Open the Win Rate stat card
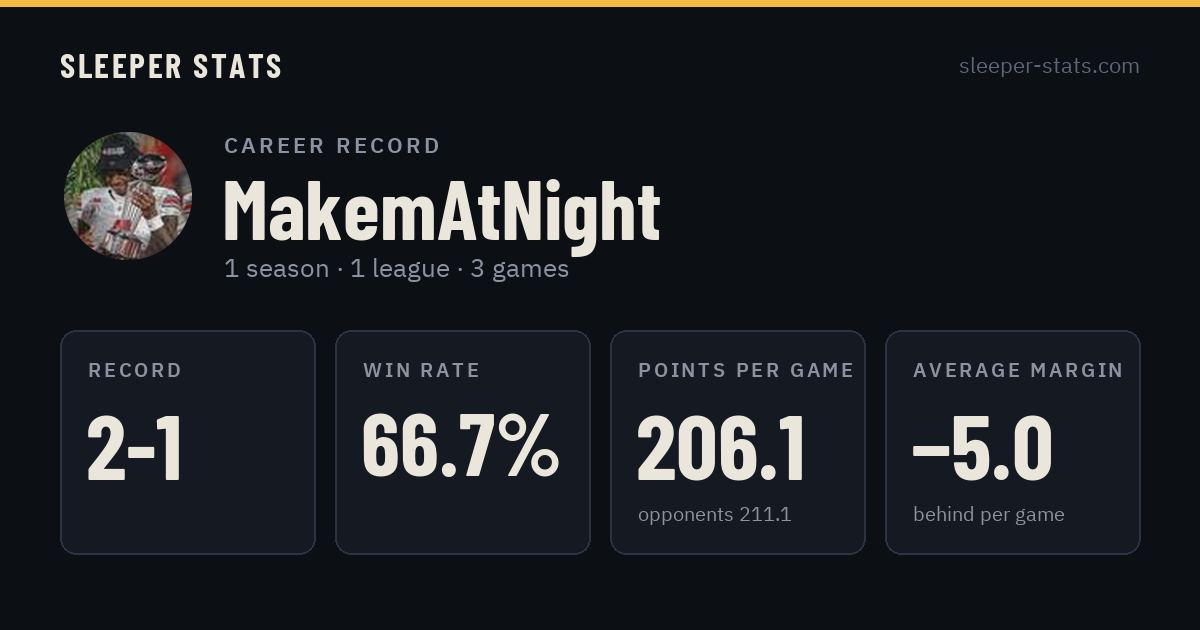Screen dimensions: 1200x630 click(x=463, y=442)
